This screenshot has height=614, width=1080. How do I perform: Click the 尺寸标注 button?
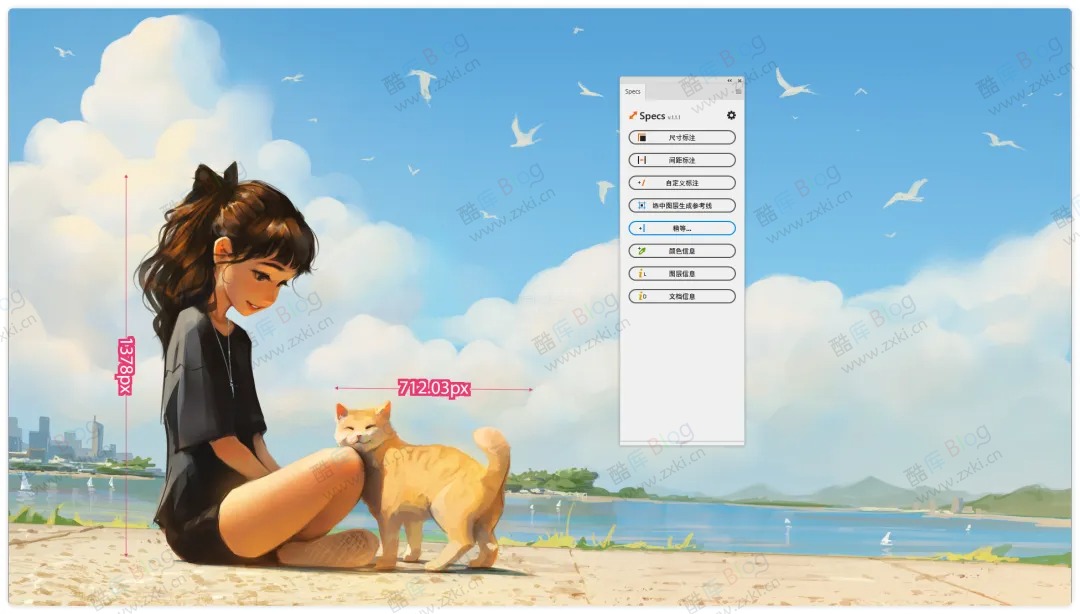(x=681, y=137)
